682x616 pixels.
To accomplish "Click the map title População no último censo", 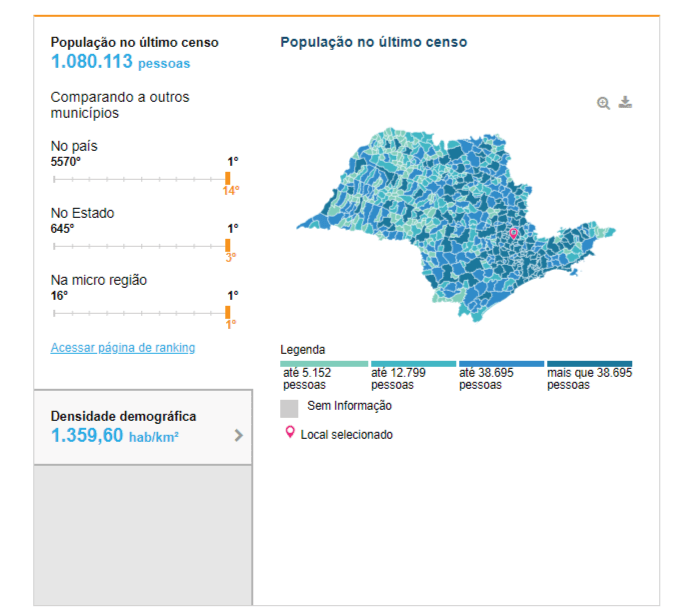I will 374,42.
